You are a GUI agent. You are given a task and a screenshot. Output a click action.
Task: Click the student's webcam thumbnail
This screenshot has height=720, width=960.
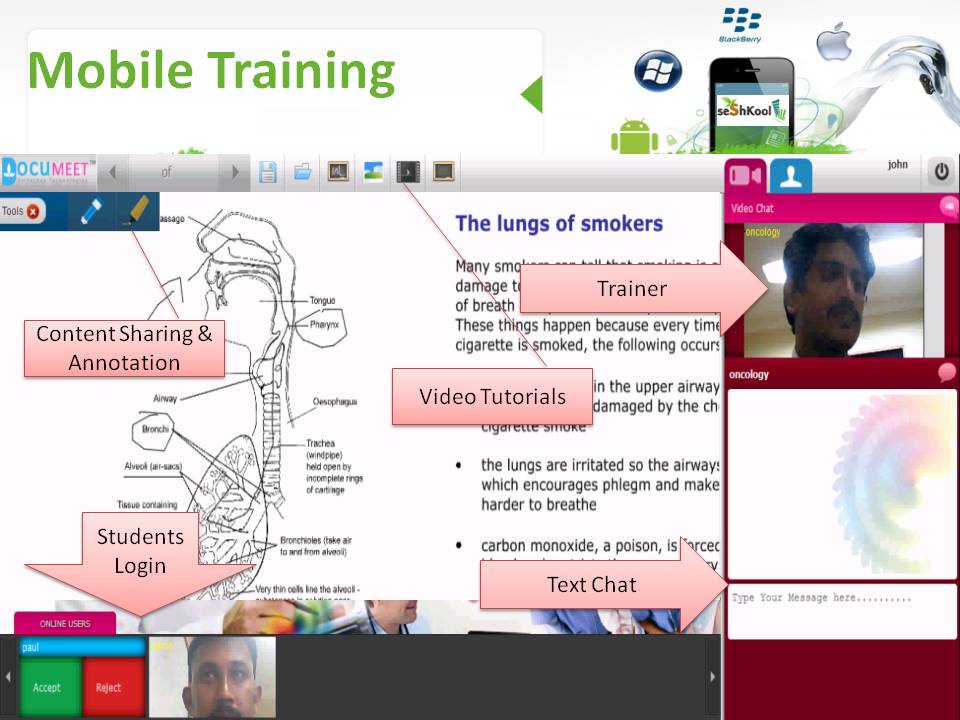click(212, 678)
